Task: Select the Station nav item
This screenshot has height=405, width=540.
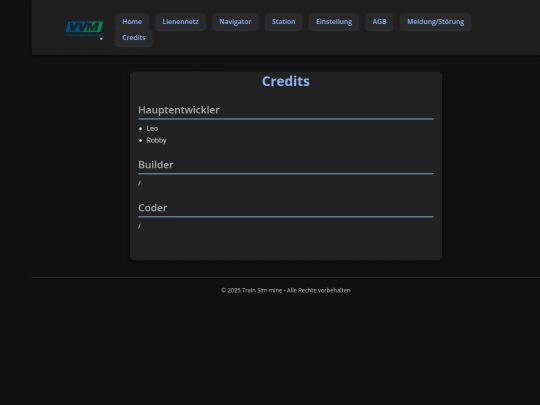Action: (283, 22)
